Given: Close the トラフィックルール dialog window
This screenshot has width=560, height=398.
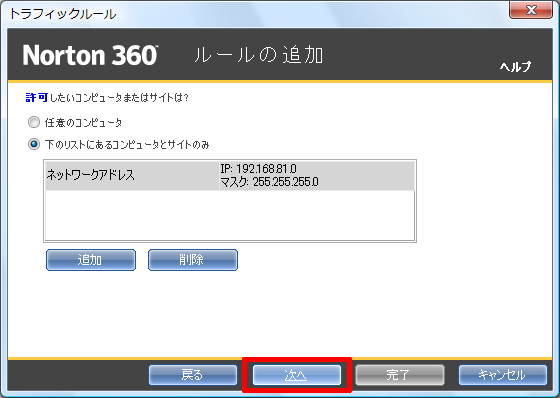Looking at the screenshot, I should (531, 10).
